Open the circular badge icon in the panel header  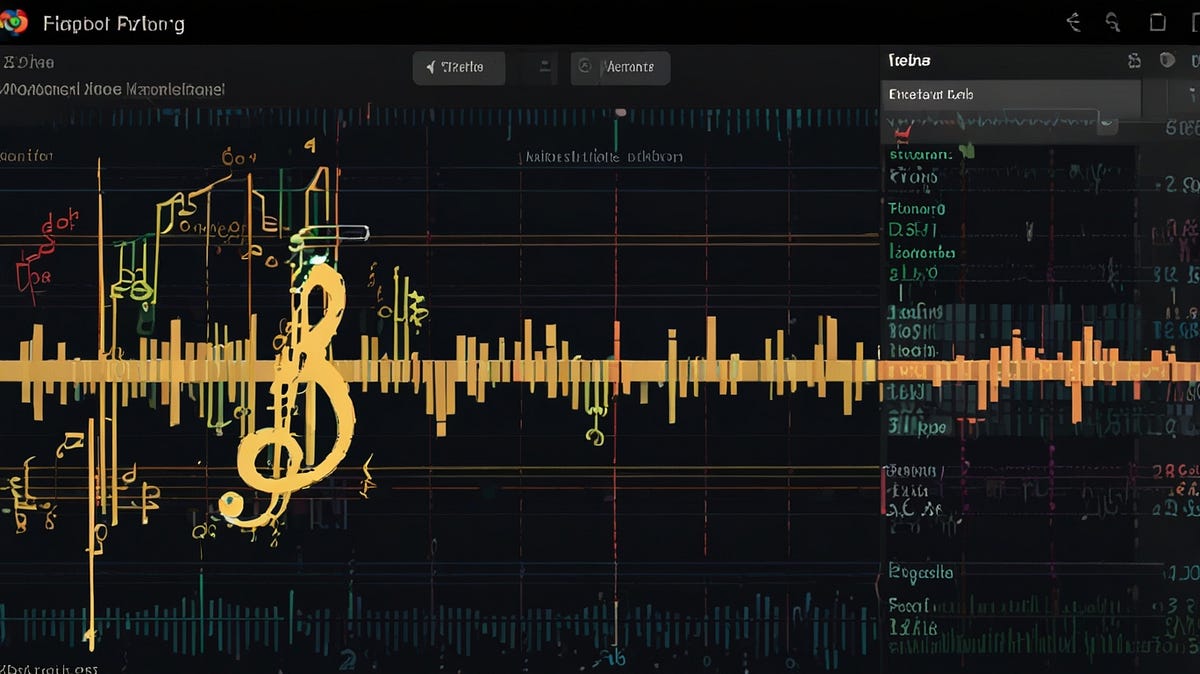coord(1133,60)
